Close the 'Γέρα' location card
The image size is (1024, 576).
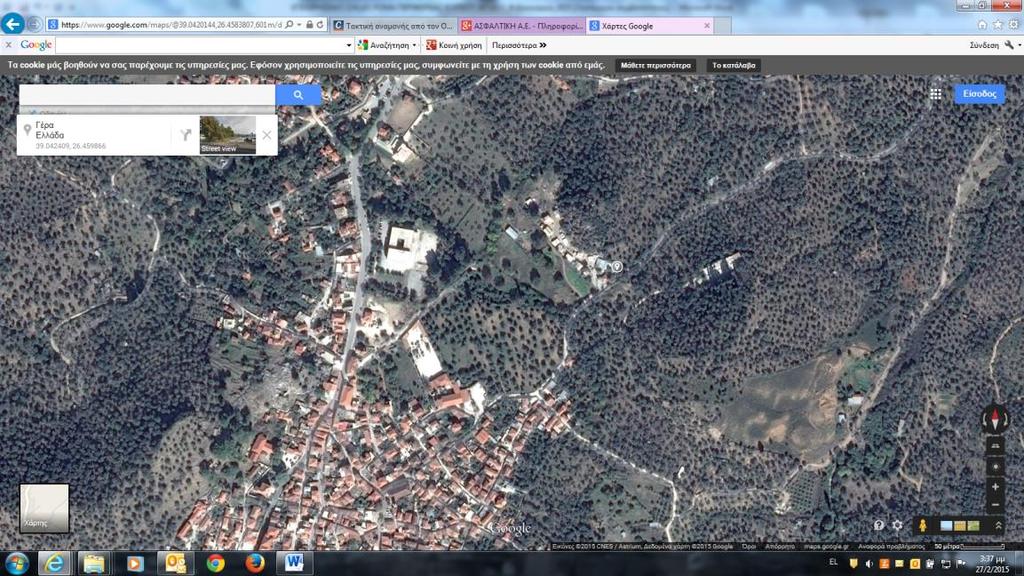point(266,135)
